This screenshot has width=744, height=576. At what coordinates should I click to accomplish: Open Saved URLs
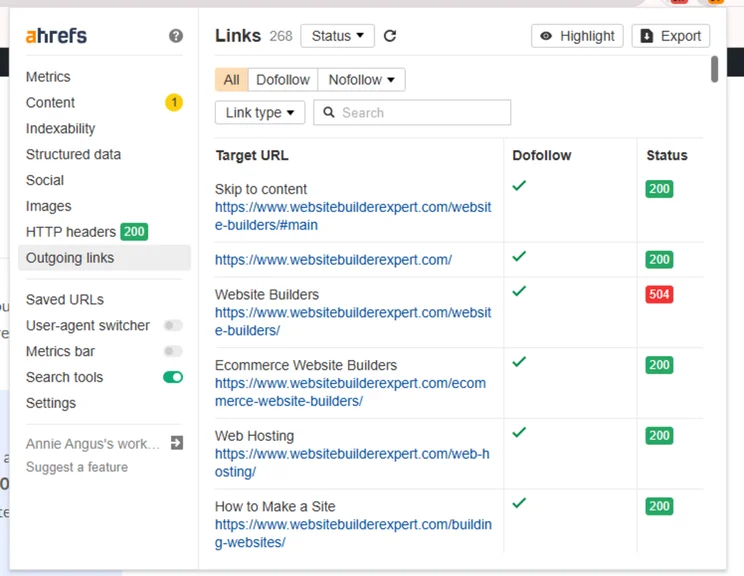[65, 299]
